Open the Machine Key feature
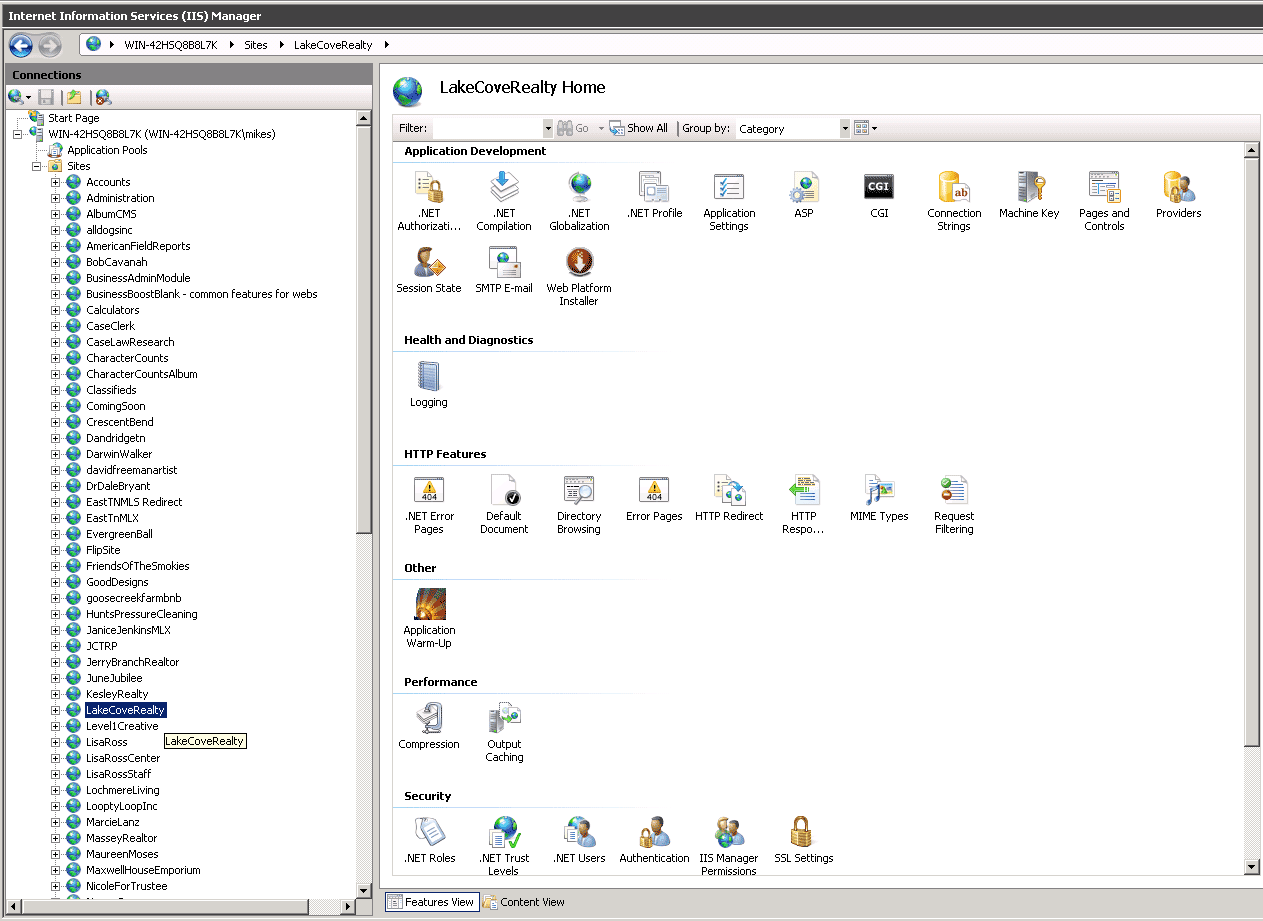This screenshot has height=921, width=1263. tap(1029, 195)
